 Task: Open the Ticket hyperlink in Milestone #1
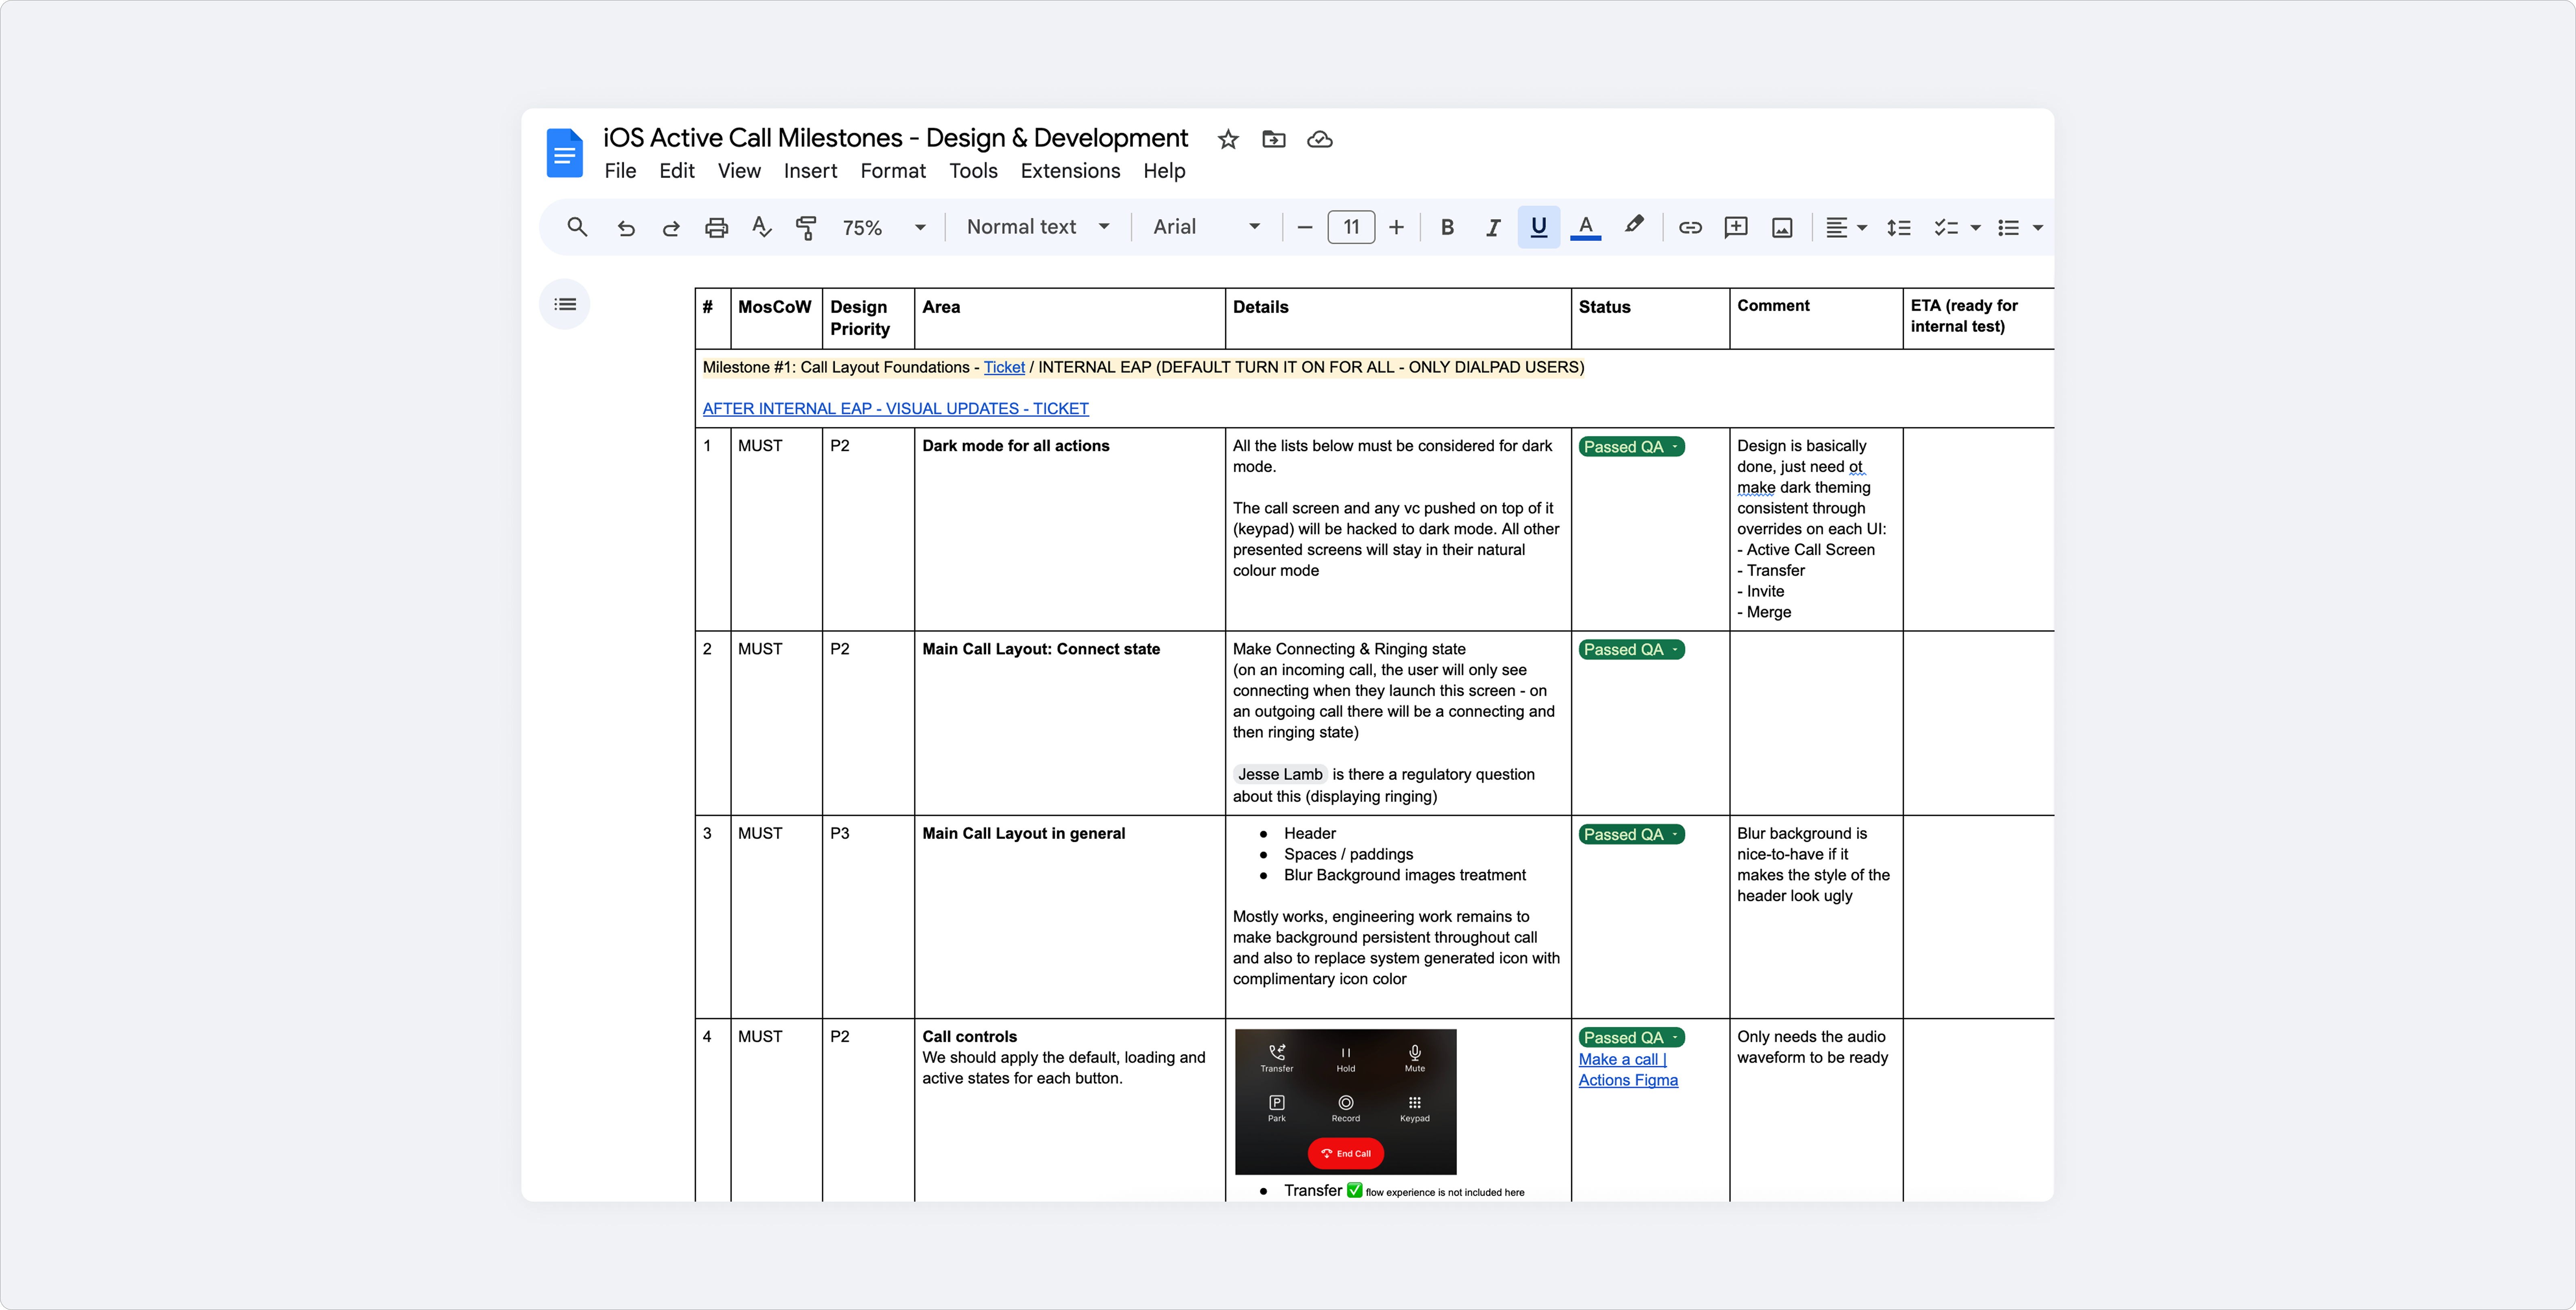point(1004,367)
